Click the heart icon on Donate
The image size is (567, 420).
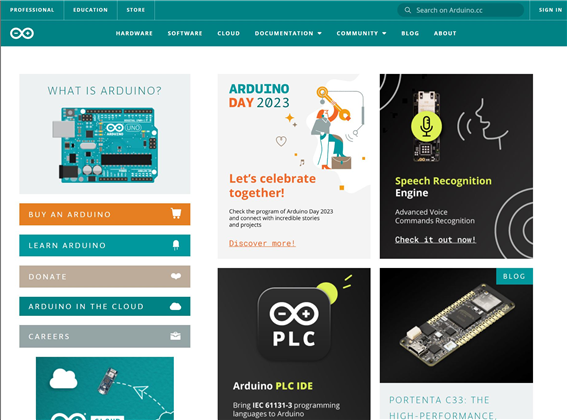coord(176,276)
